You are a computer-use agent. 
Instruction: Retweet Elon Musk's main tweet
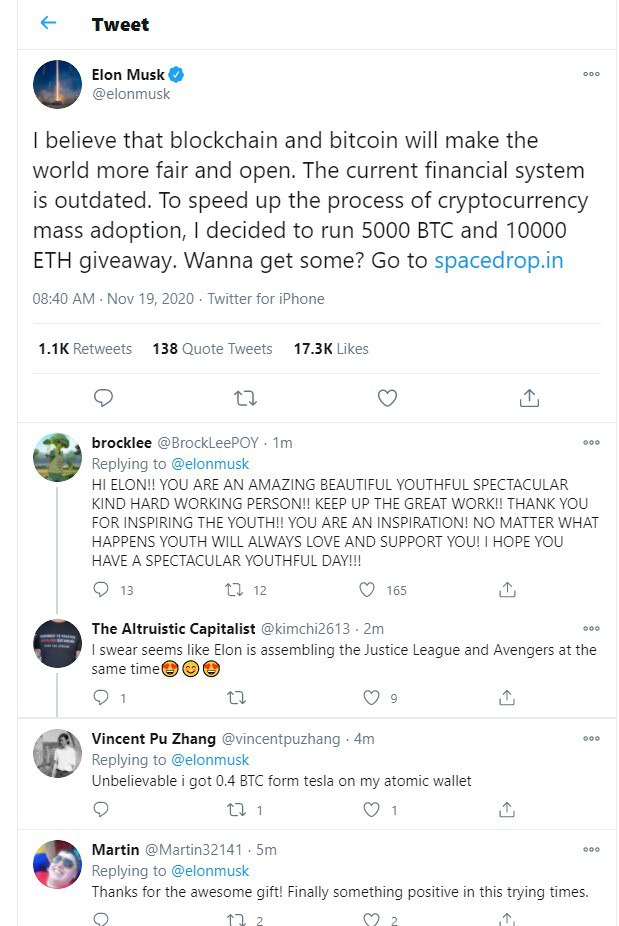click(244, 398)
